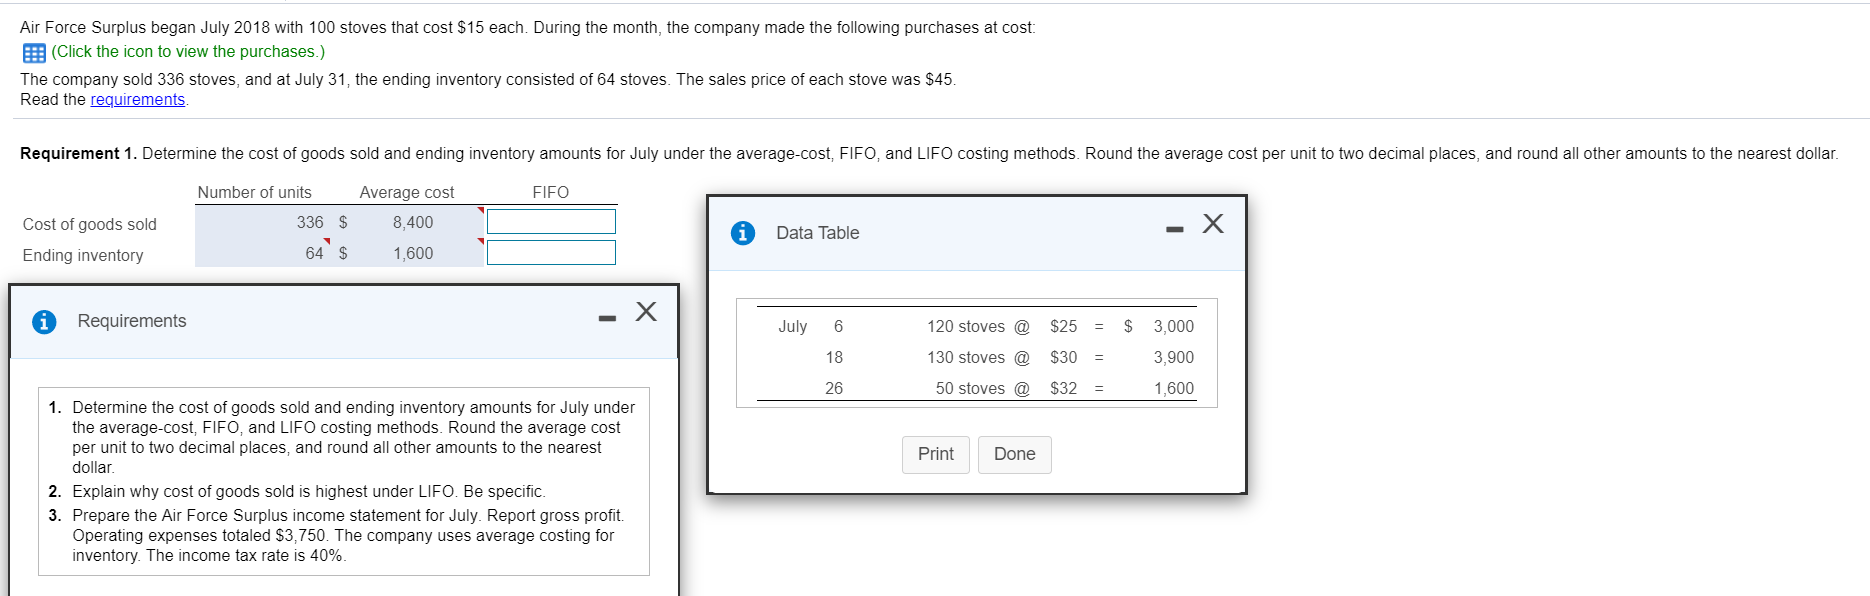Minimize the Data Table dialog
Image resolution: width=1870 pixels, height=596 pixels.
pyautogui.click(x=1175, y=230)
